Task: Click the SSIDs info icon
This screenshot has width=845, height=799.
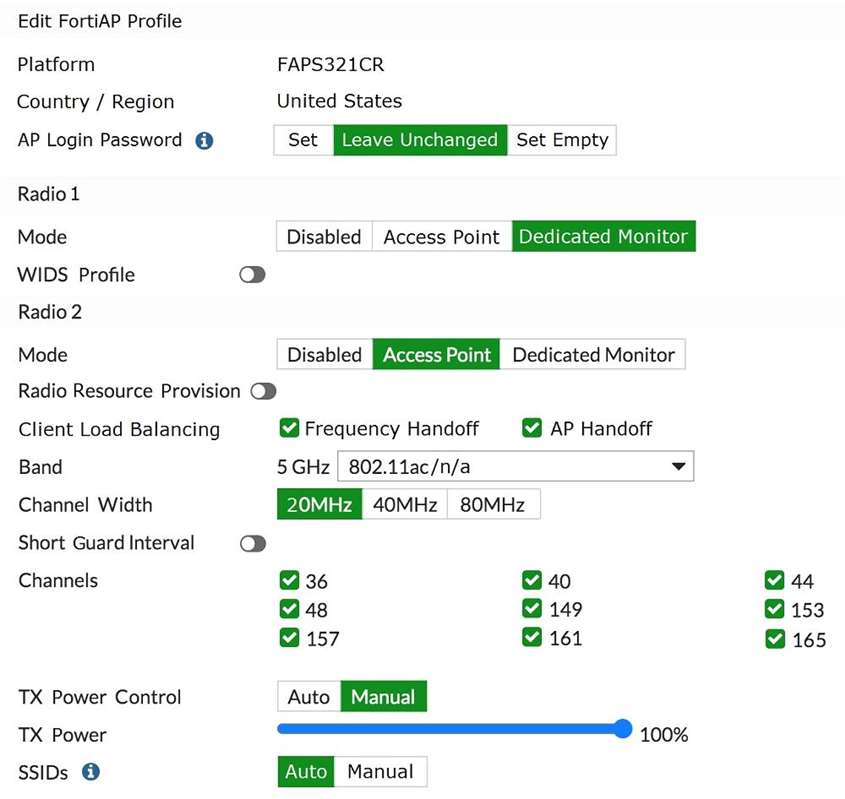Action: 91,772
